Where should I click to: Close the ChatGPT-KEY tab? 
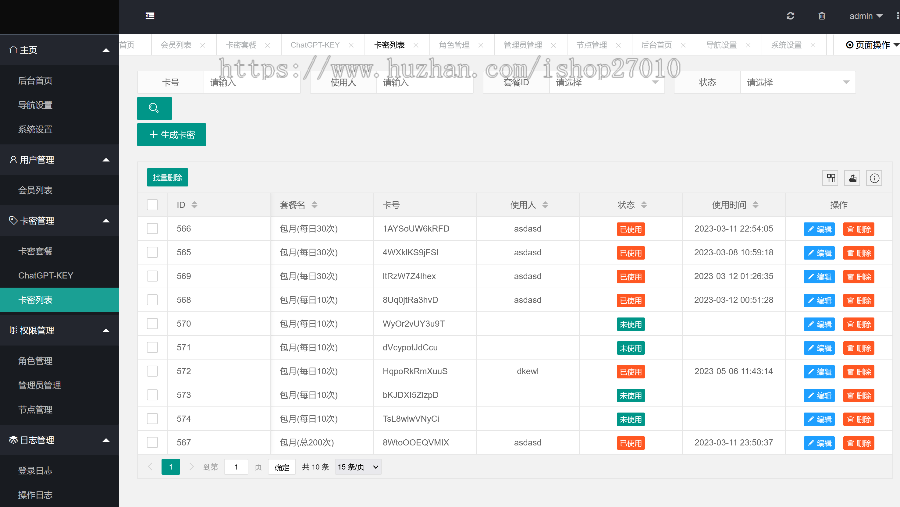coord(351,45)
